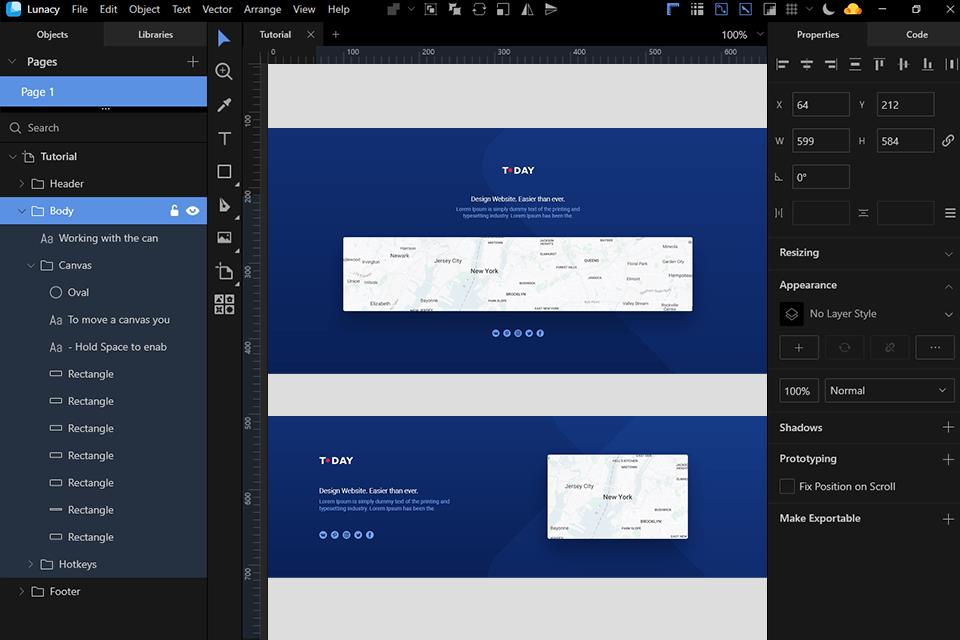Enable Fix Position on Scroll
The height and width of the screenshot is (640, 960).
pyautogui.click(x=787, y=486)
